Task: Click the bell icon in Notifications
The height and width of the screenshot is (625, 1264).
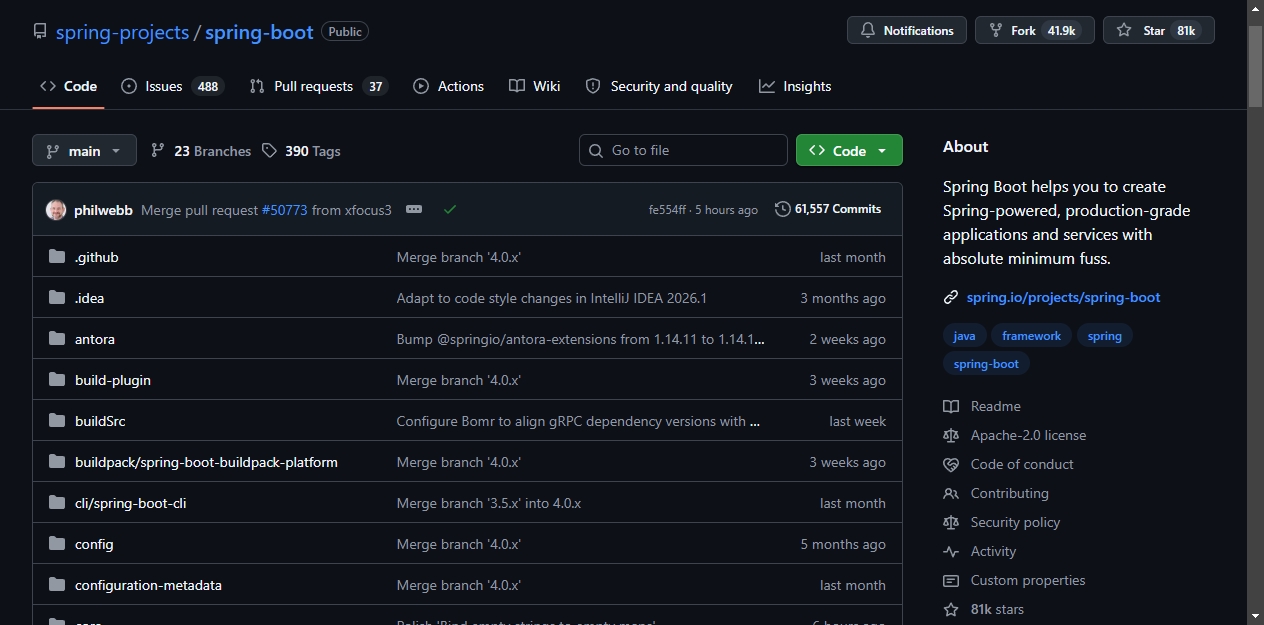Action: click(867, 31)
